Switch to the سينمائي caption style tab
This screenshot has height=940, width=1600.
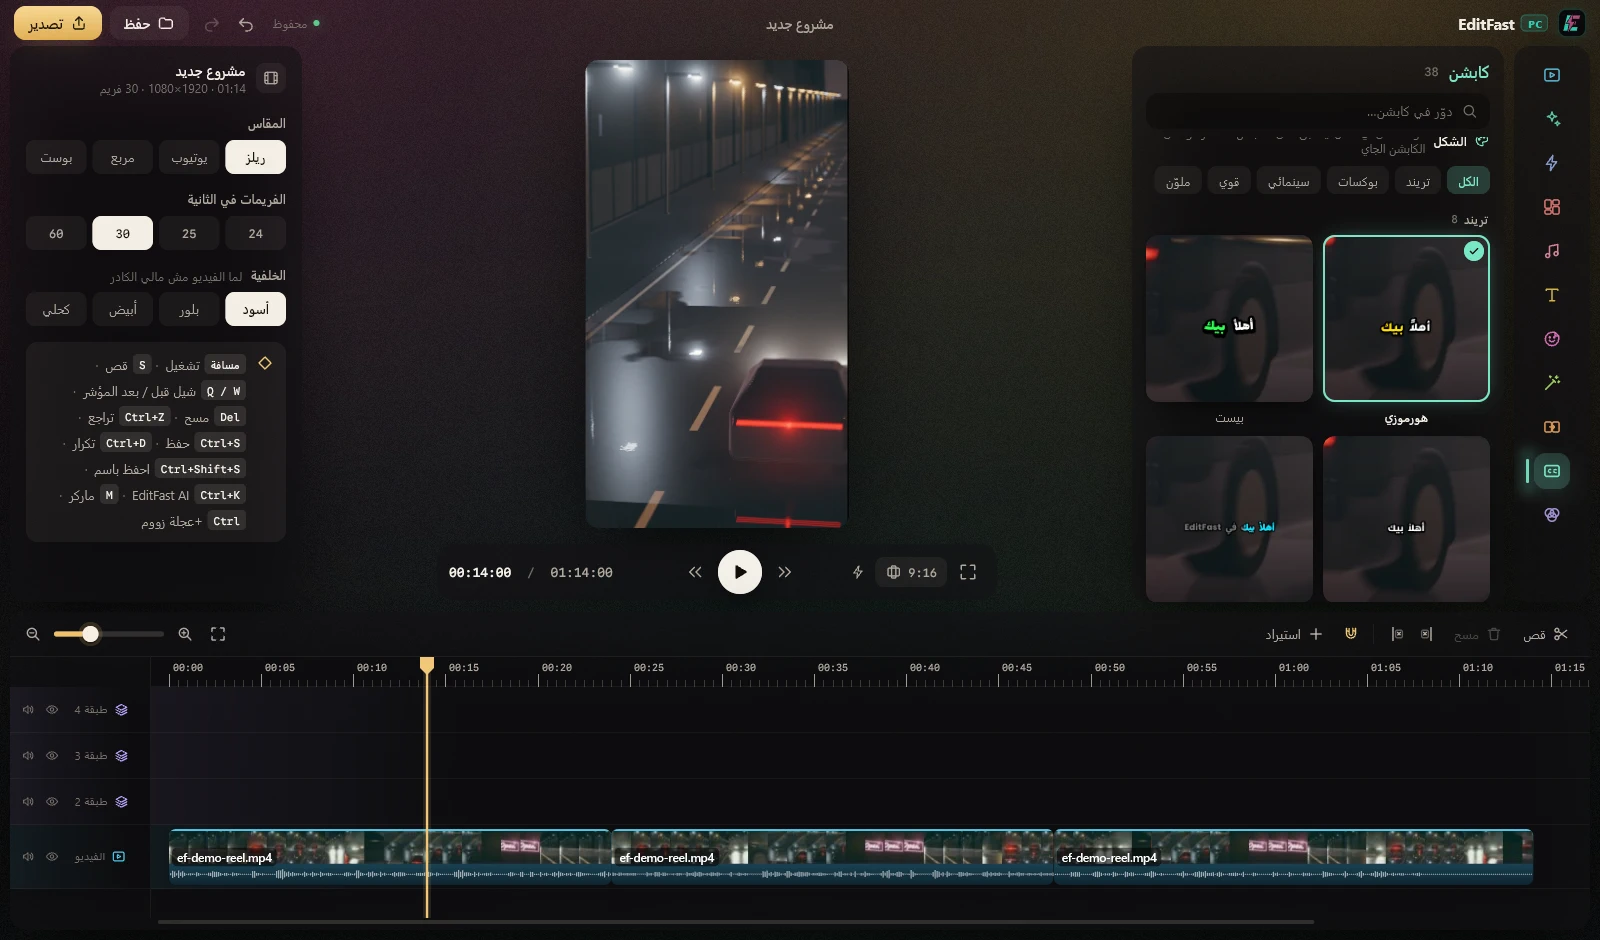tap(1289, 181)
